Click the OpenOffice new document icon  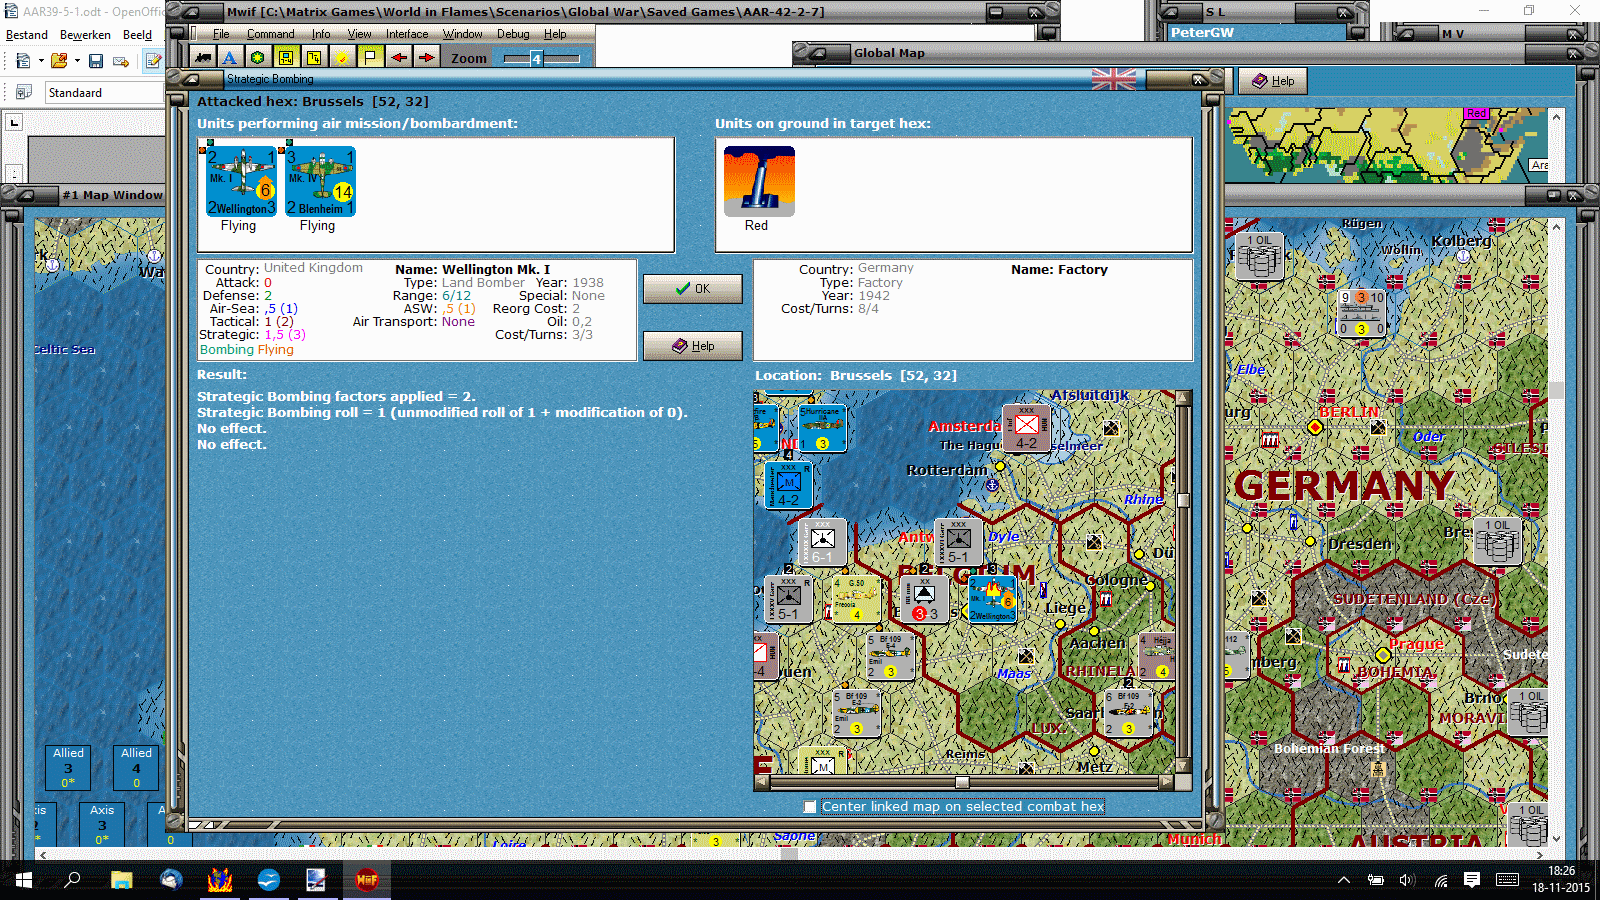23,61
